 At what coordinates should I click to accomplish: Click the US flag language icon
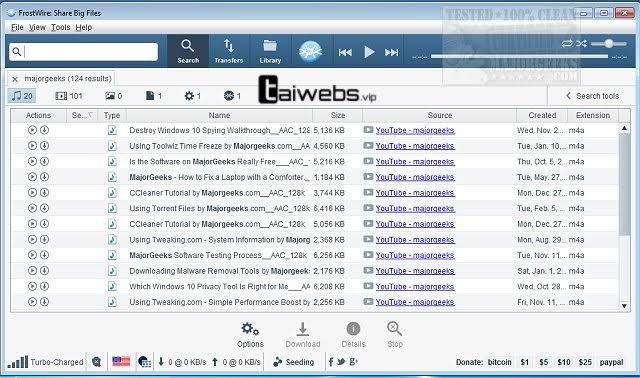point(121,362)
